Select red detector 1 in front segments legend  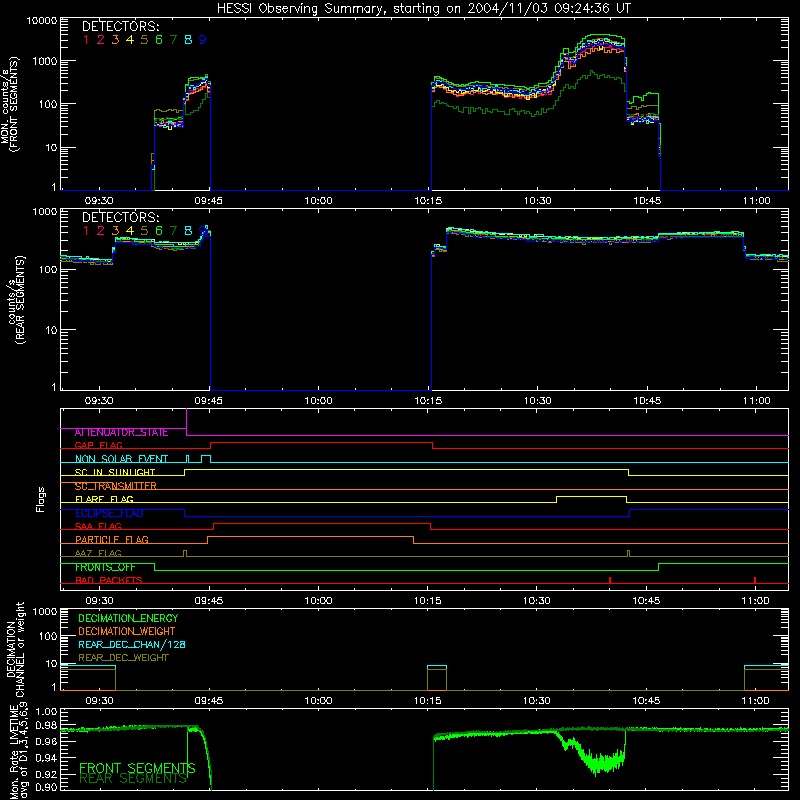86,40
